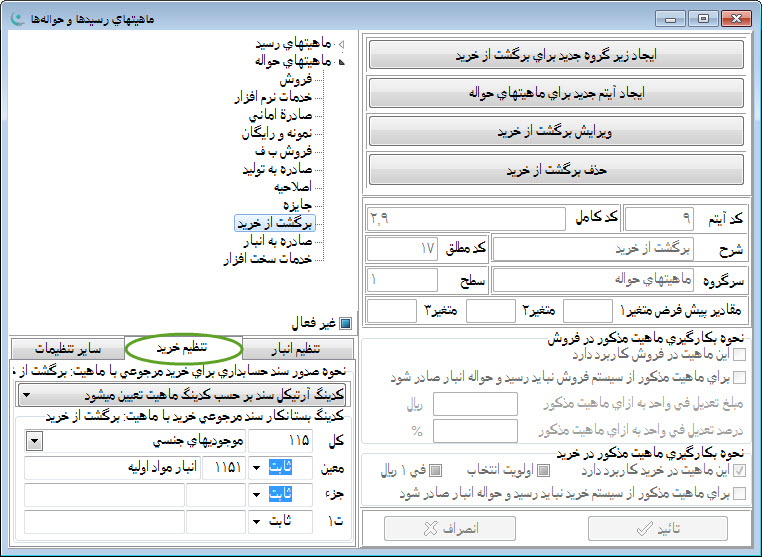This screenshot has height=557, width=762.
Task: Switch to the ساير تنظيمات tab
Action: click(x=68, y=349)
